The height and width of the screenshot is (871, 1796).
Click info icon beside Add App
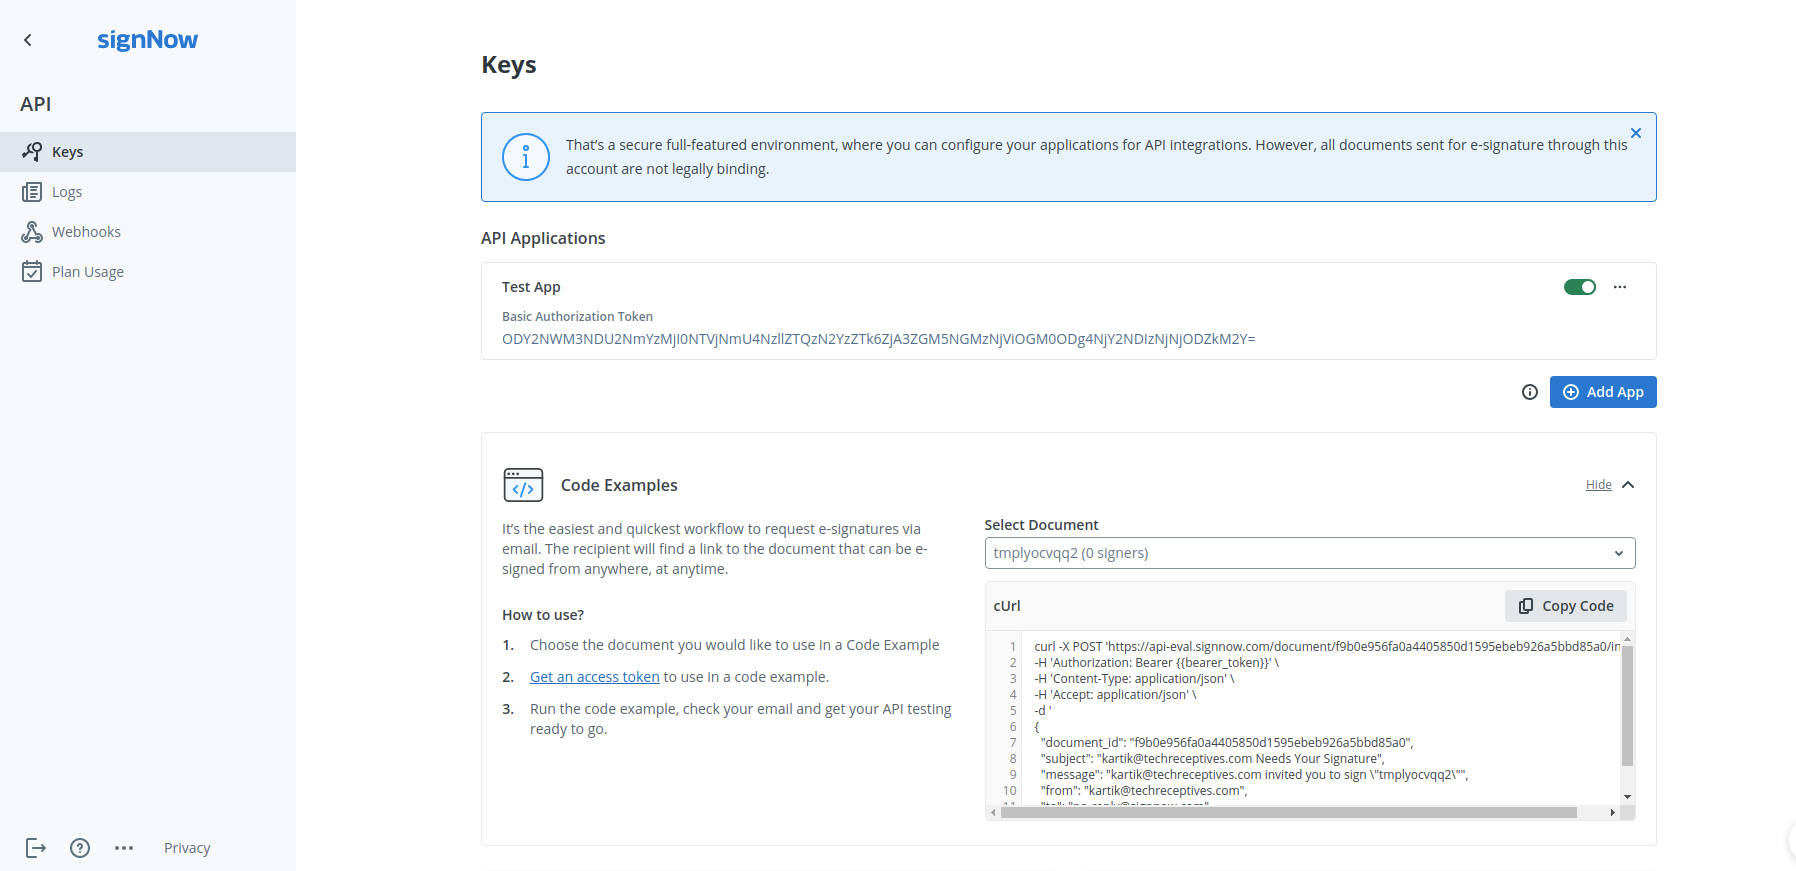1529,392
